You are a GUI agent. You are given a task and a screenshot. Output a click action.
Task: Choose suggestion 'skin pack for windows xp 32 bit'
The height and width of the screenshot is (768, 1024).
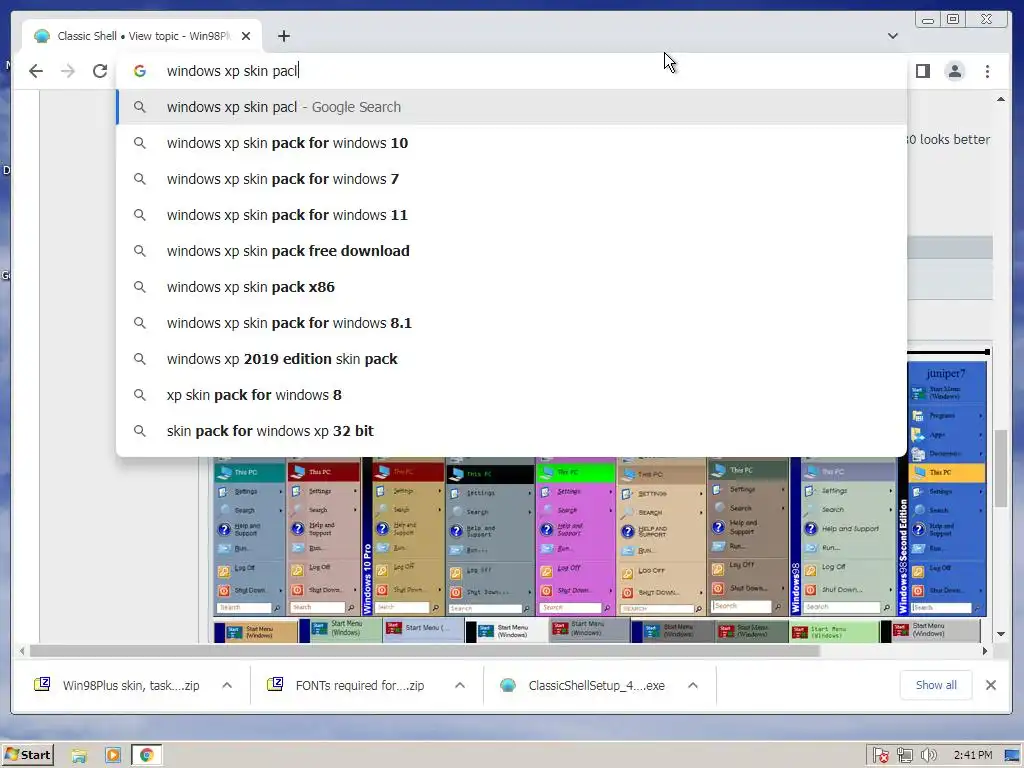pyautogui.click(x=511, y=430)
